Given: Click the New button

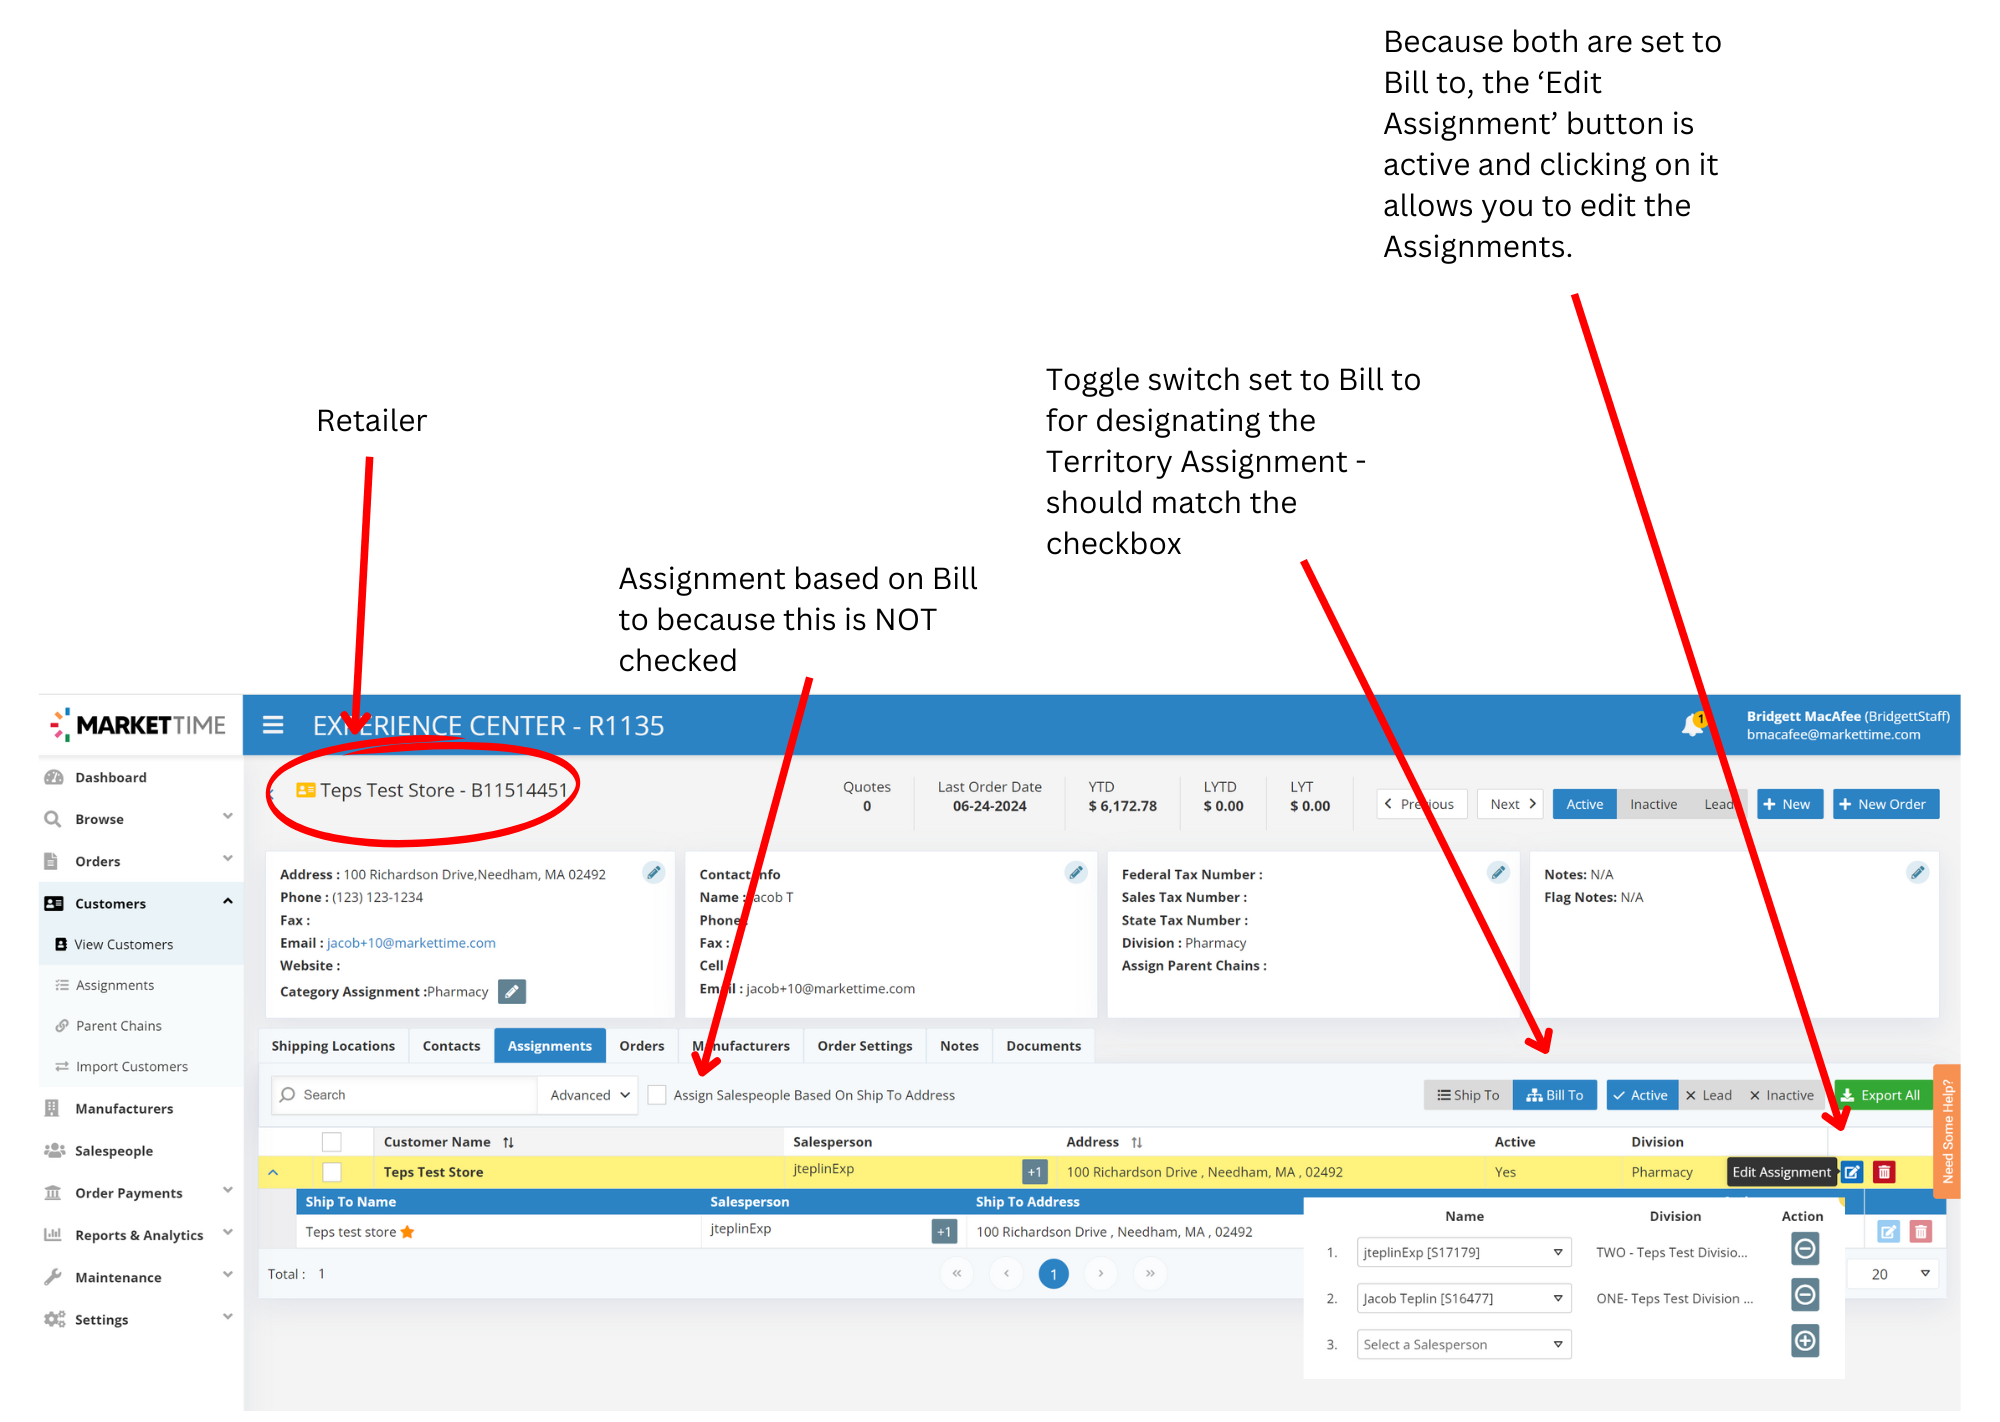Looking at the screenshot, I should tap(1788, 804).
